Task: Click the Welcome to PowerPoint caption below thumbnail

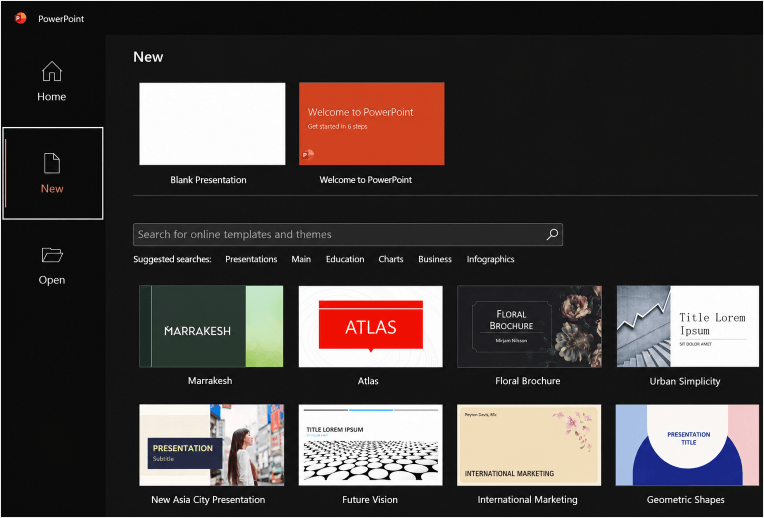Action: click(x=365, y=180)
